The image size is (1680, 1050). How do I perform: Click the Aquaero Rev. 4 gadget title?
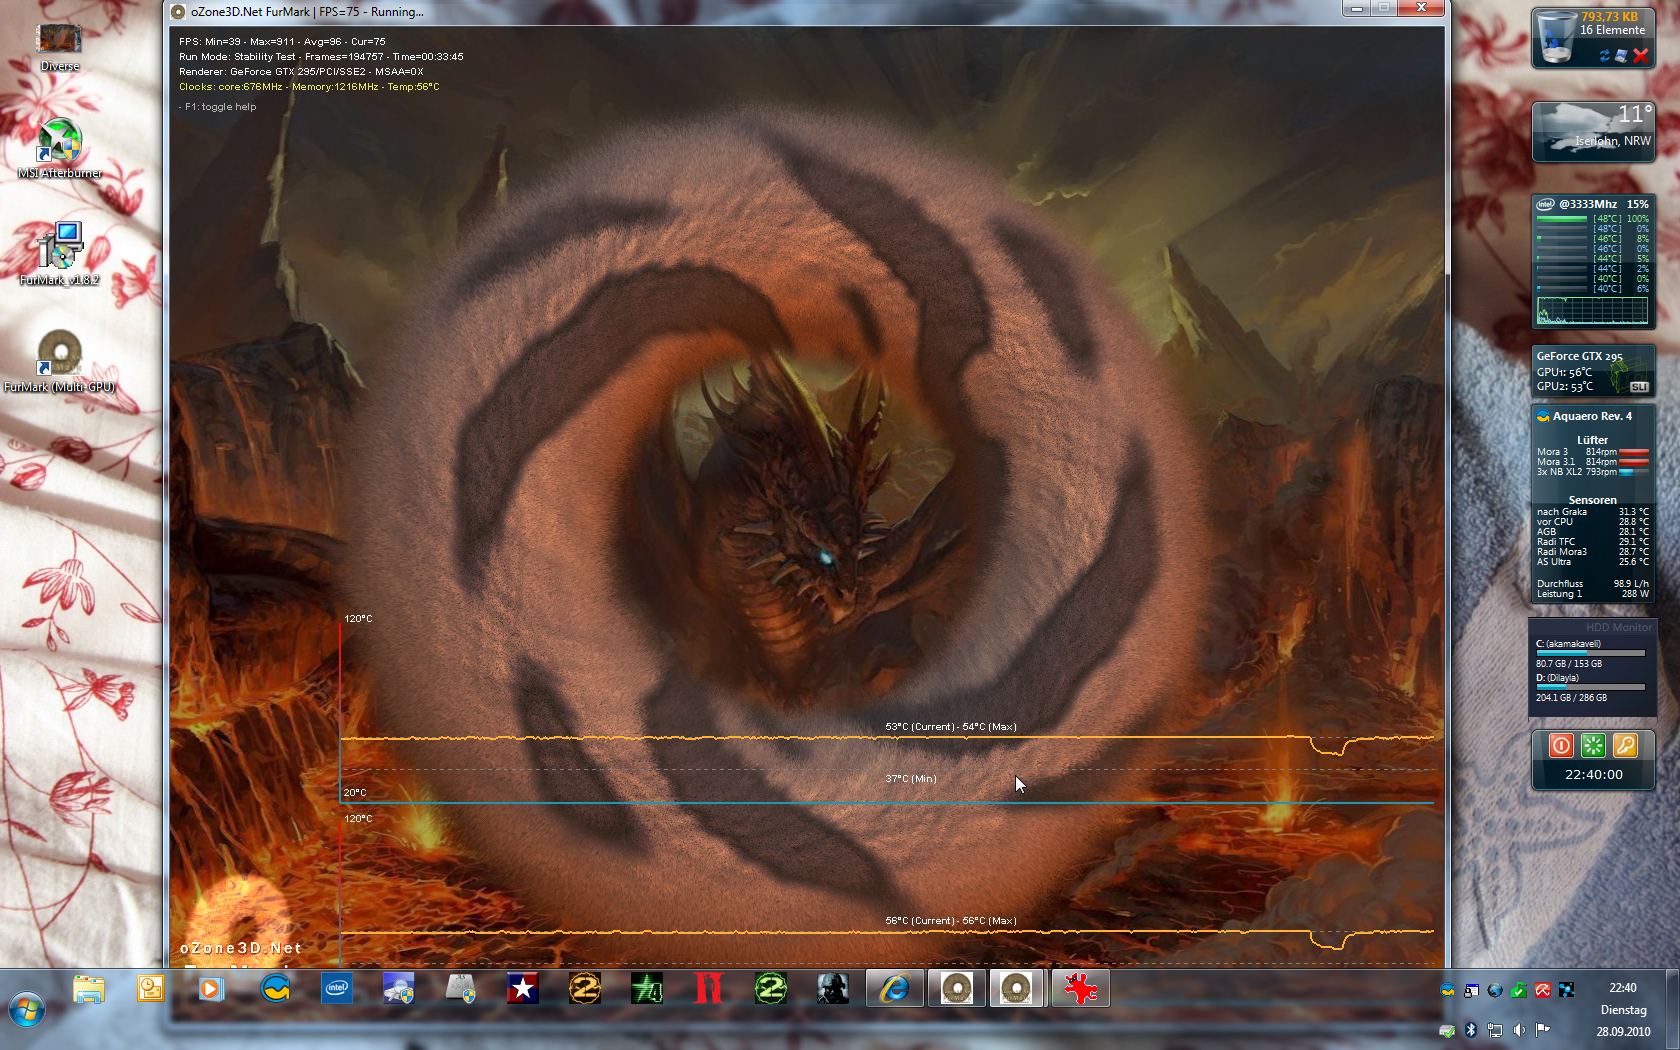tap(1592, 416)
